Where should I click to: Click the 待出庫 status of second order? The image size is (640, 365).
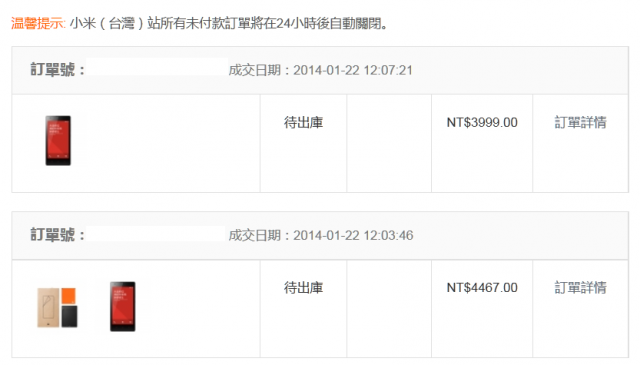coord(303,288)
